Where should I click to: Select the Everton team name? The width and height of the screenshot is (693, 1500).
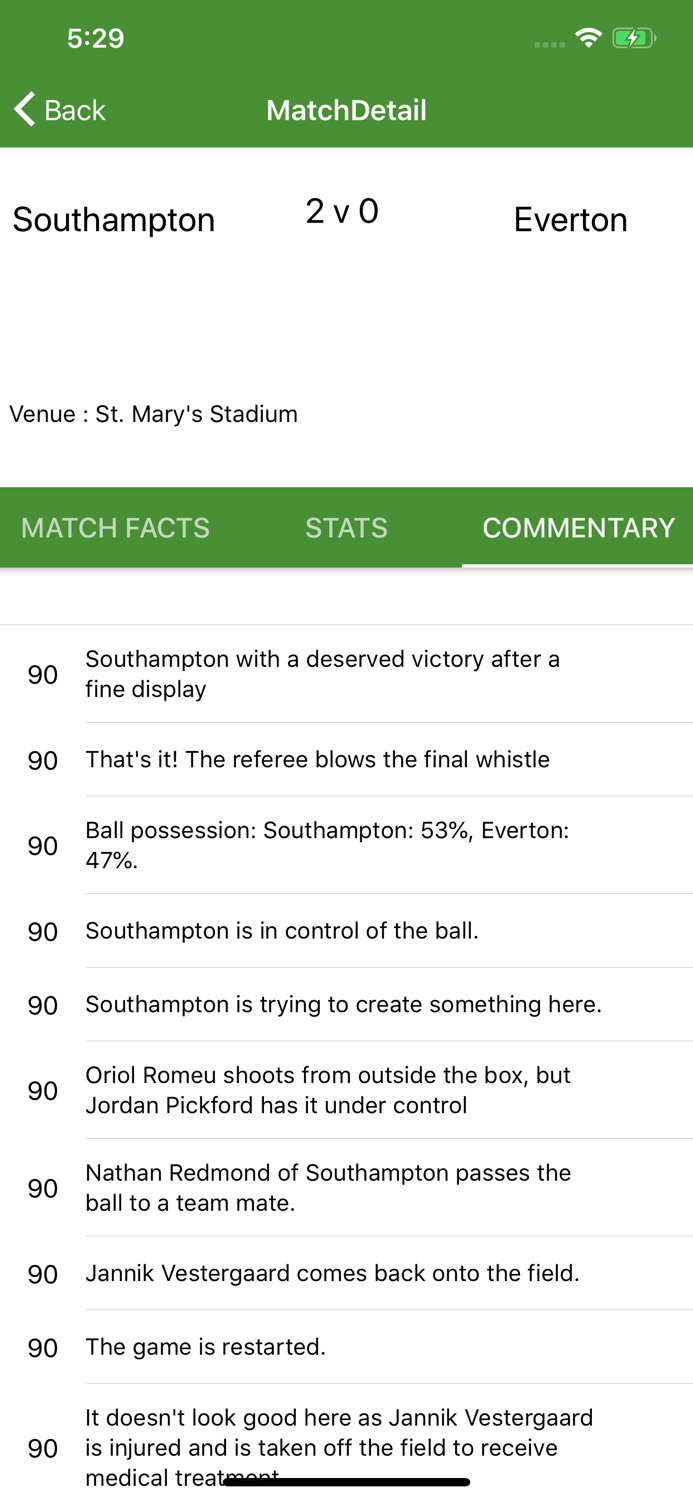point(571,220)
